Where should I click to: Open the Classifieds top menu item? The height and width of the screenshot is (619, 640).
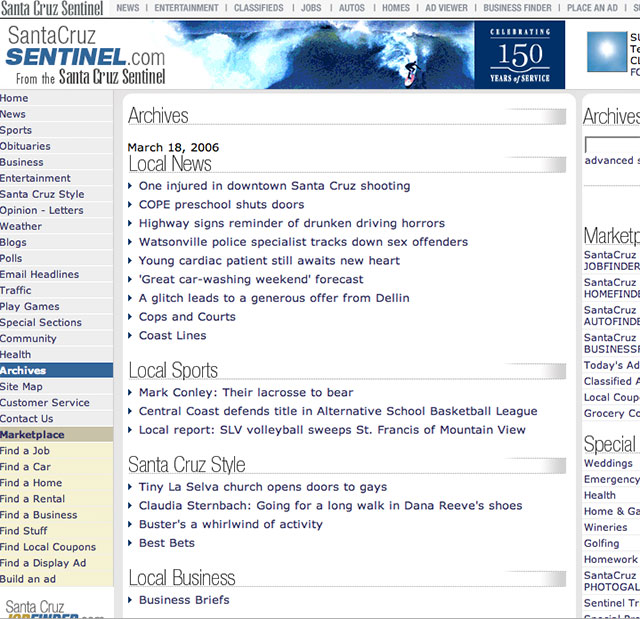pyautogui.click(x=259, y=8)
